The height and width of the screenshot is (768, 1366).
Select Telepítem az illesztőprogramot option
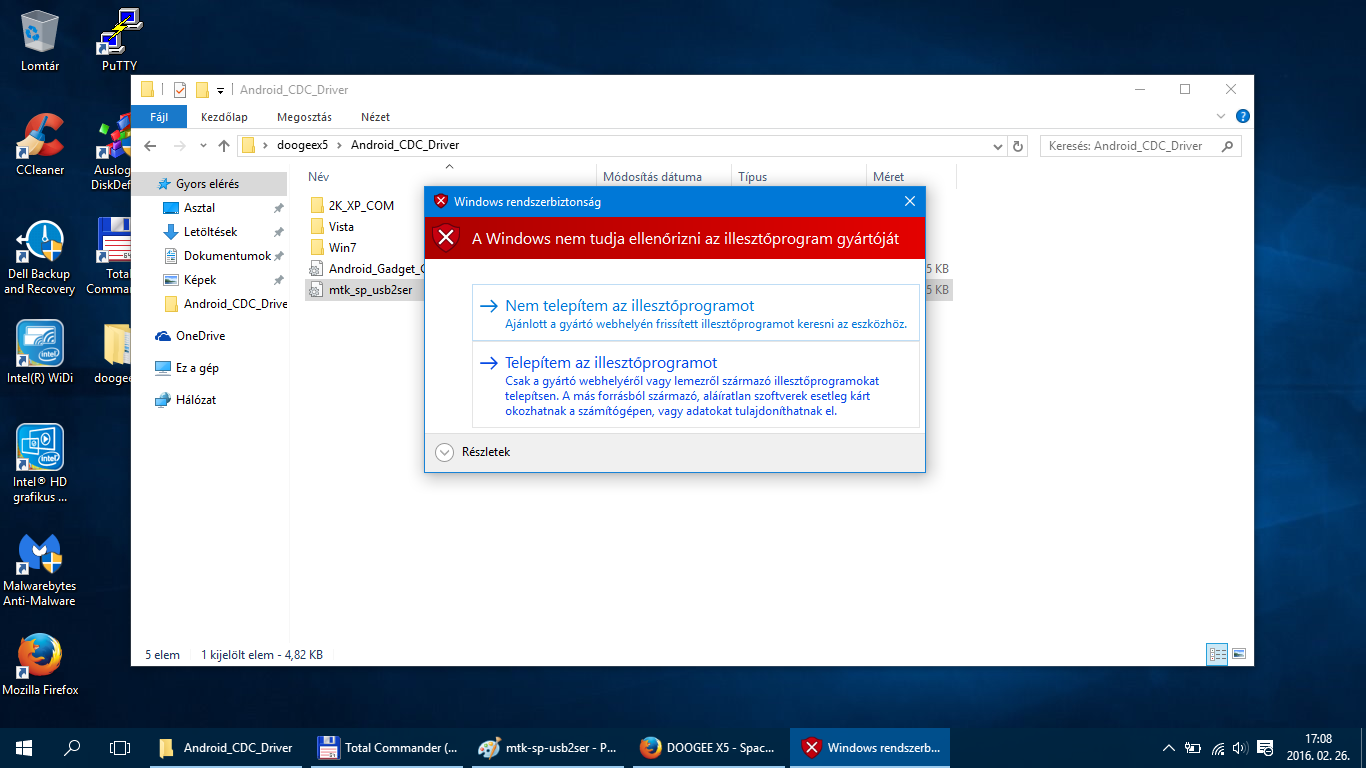[611, 363]
